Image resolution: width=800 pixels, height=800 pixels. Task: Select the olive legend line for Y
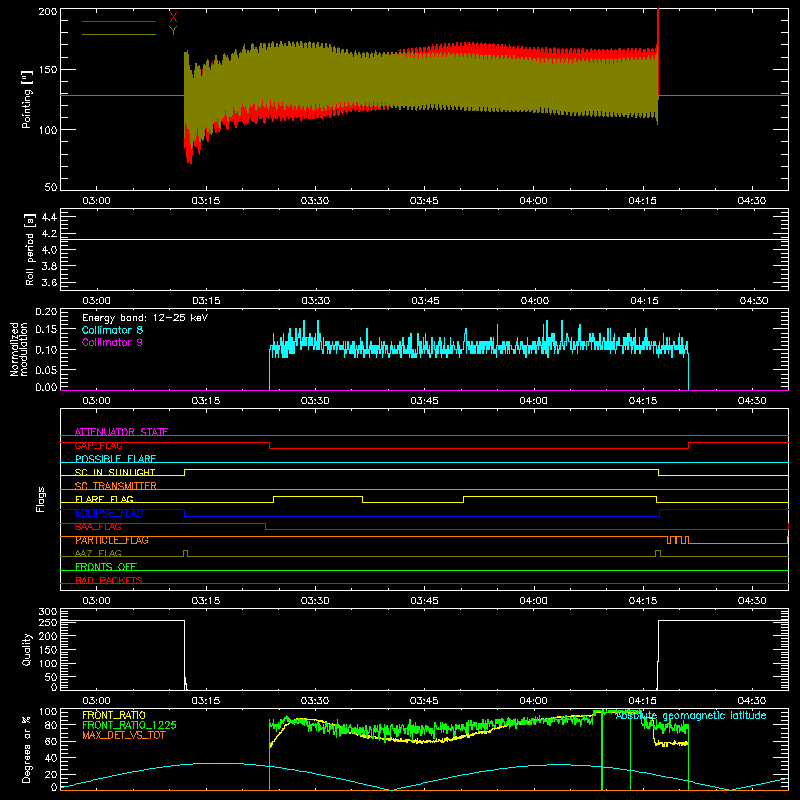(119, 35)
